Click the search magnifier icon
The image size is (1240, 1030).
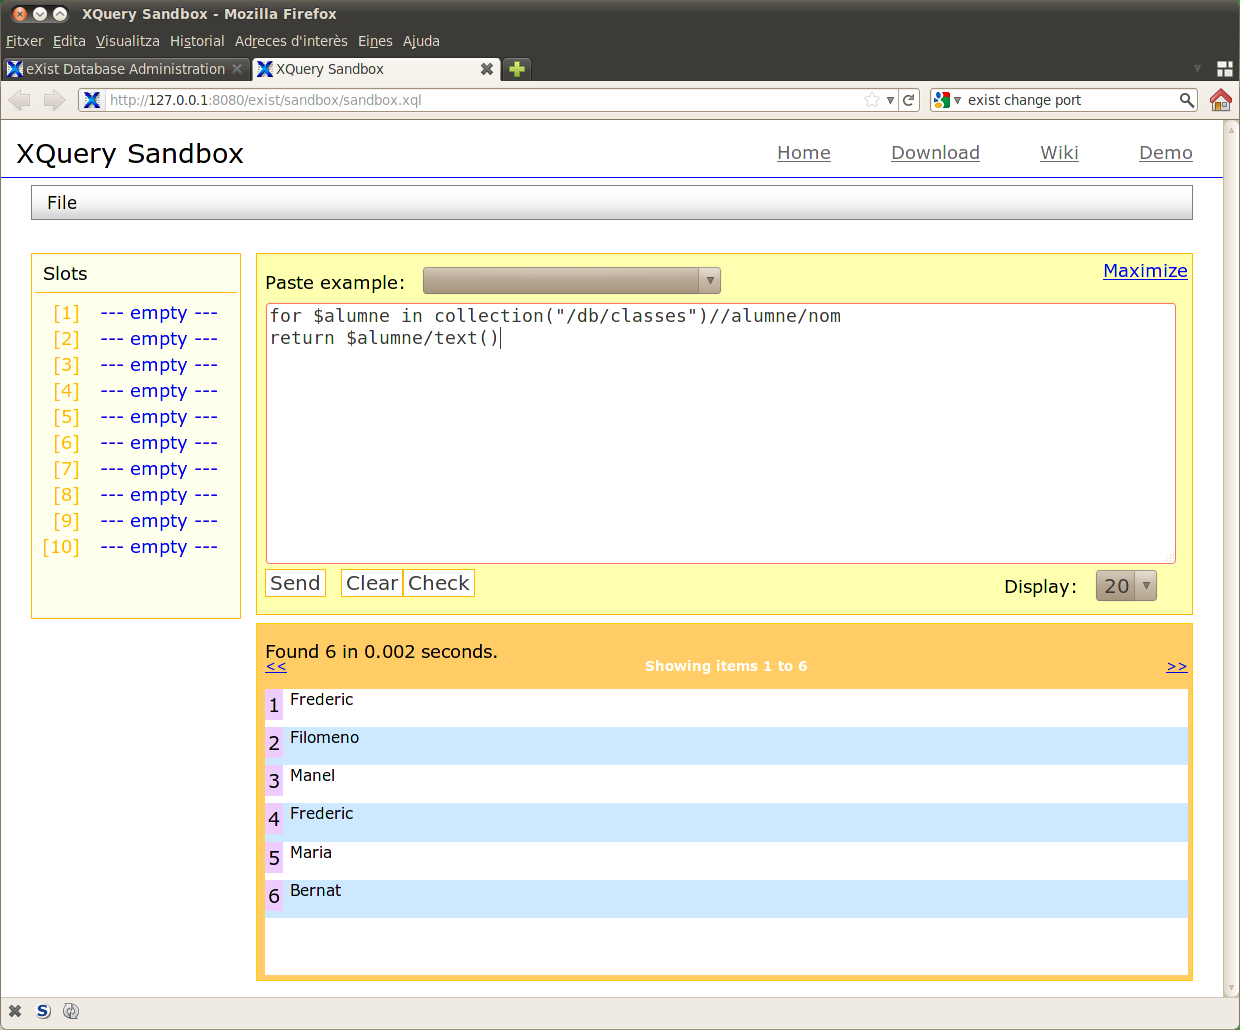point(1186,100)
